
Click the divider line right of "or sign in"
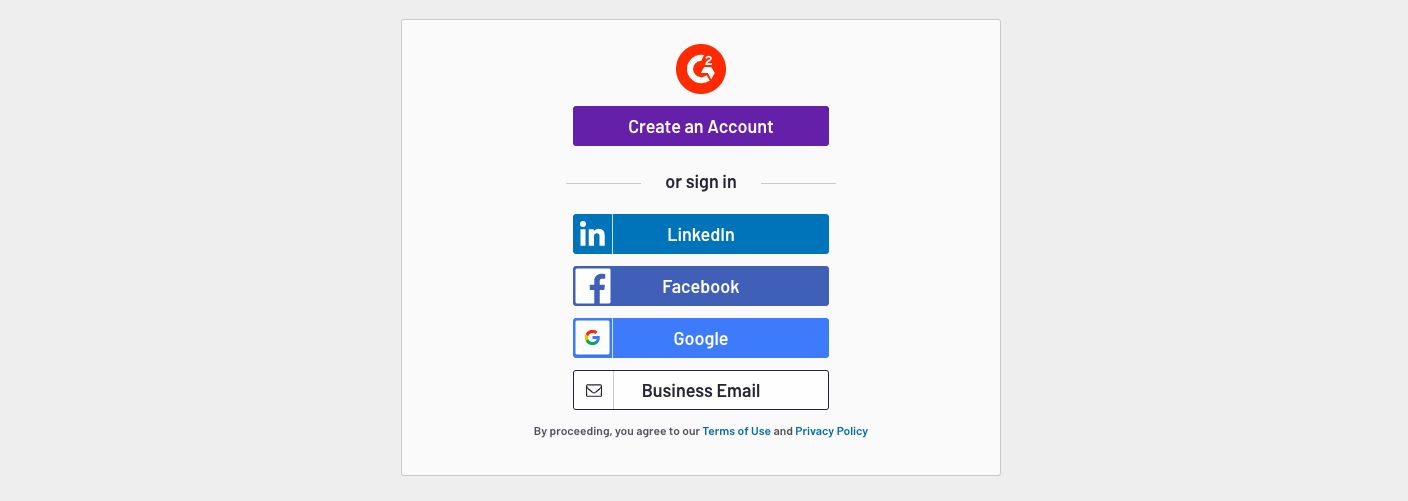pyautogui.click(x=798, y=183)
